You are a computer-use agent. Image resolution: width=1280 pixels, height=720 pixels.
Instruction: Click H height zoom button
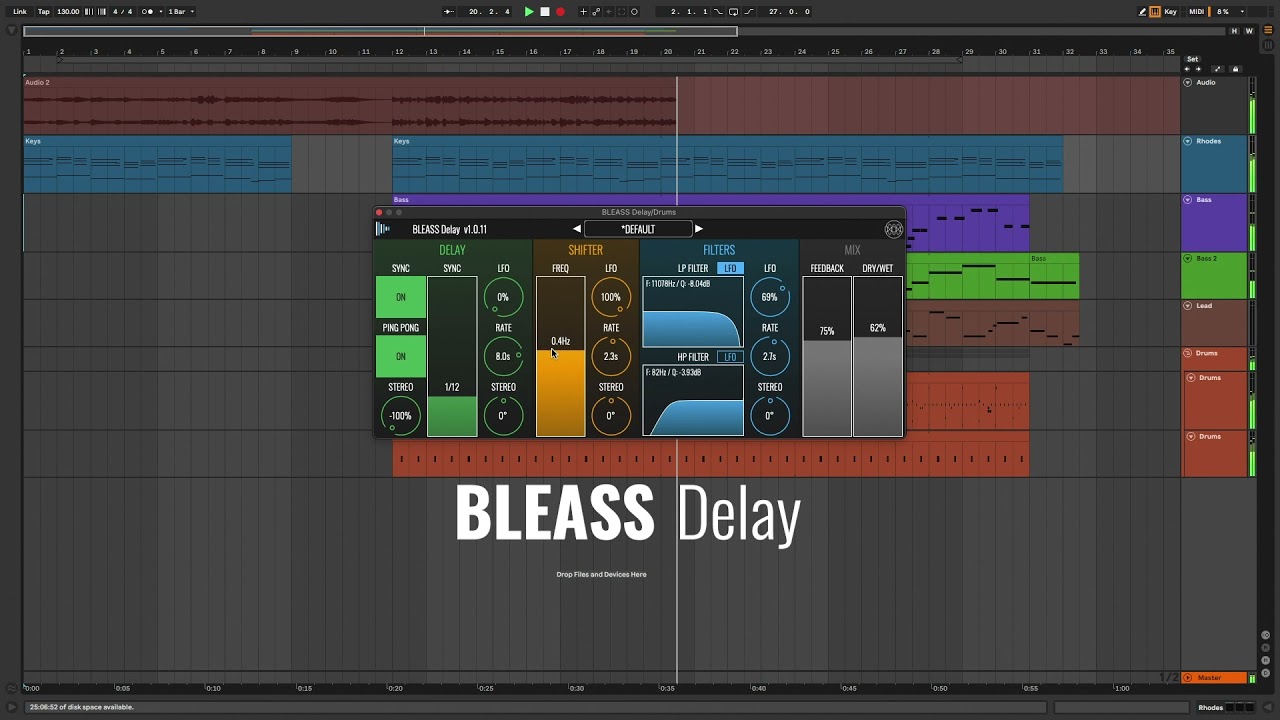(1234, 31)
